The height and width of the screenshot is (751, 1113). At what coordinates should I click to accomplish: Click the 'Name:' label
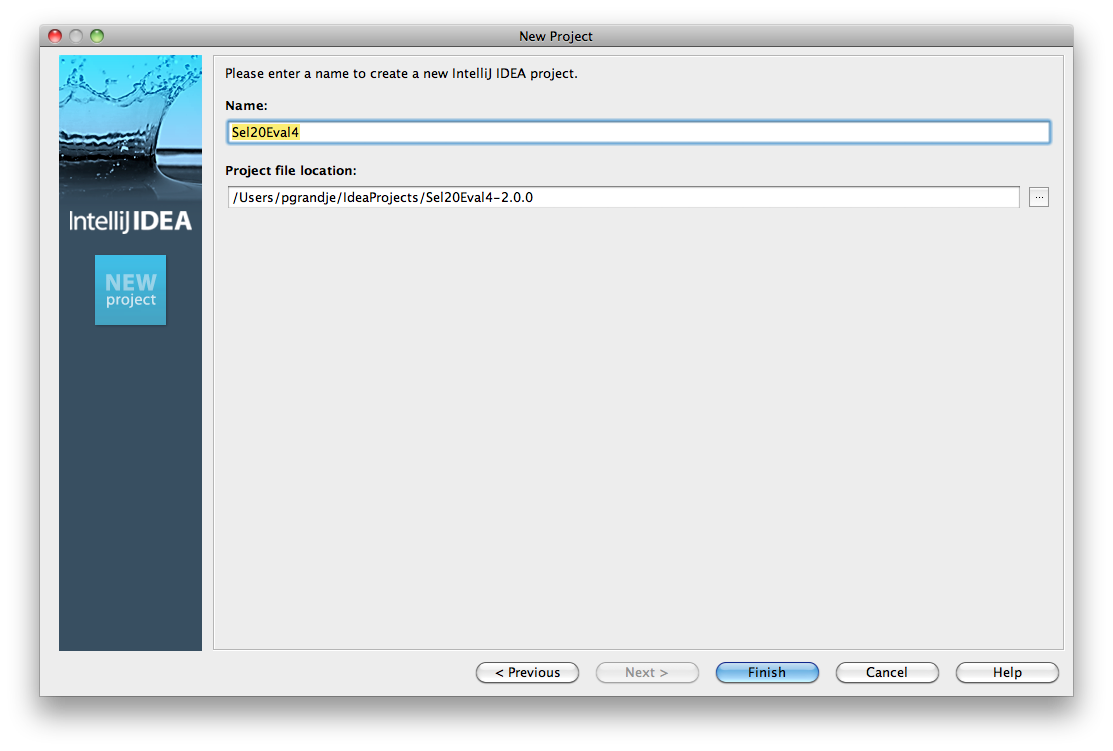pyautogui.click(x=246, y=105)
